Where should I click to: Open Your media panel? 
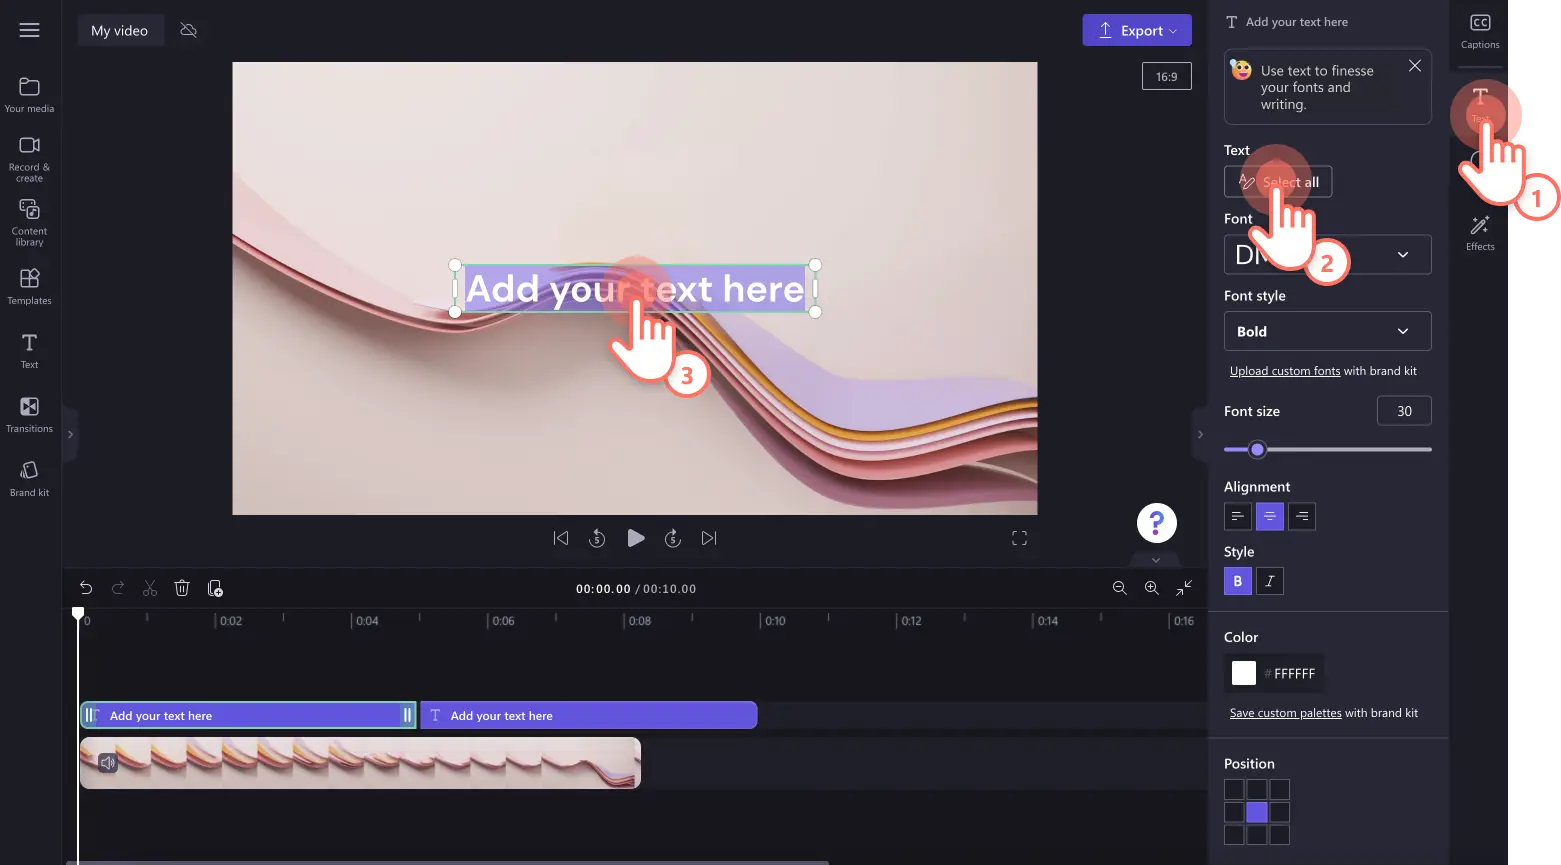pyautogui.click(x=30, y=95)
